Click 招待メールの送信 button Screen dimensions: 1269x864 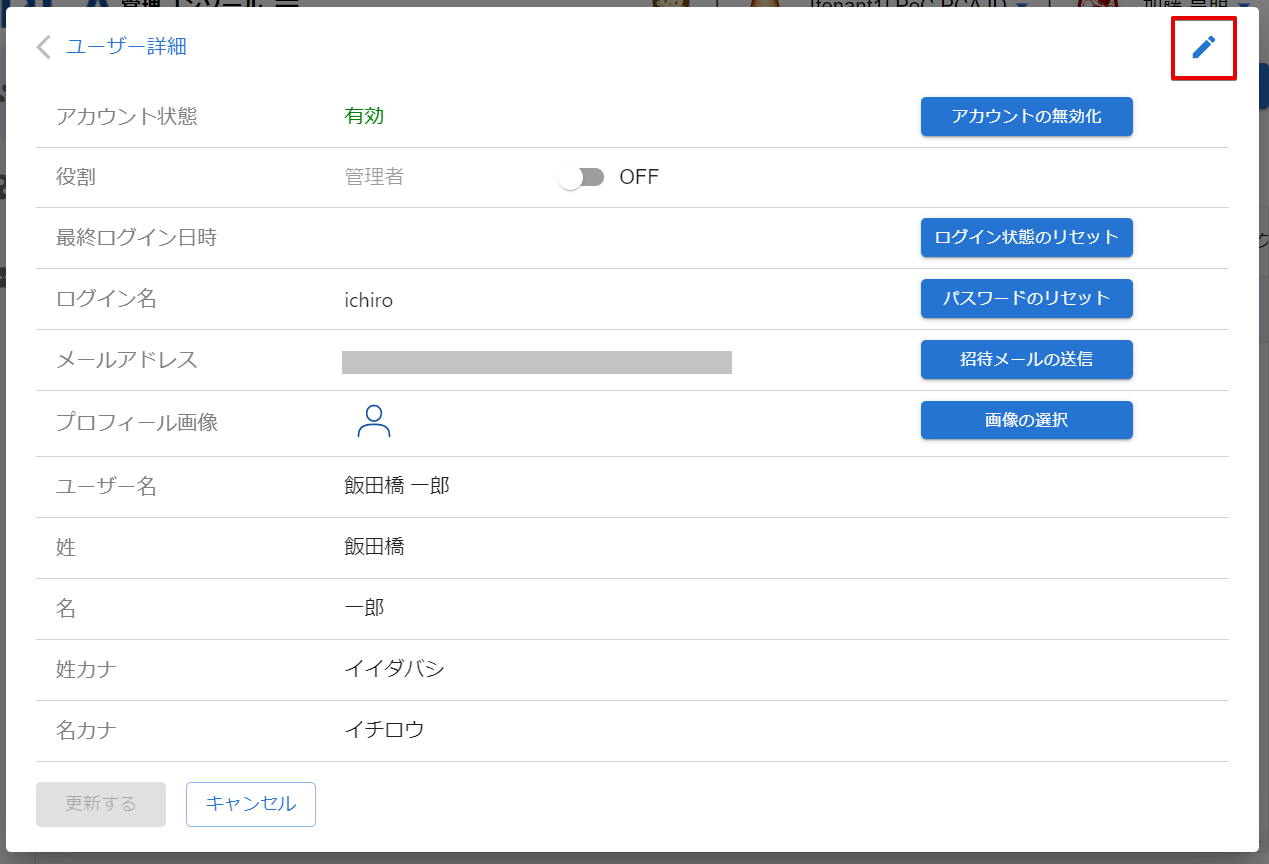point(1026,359)
